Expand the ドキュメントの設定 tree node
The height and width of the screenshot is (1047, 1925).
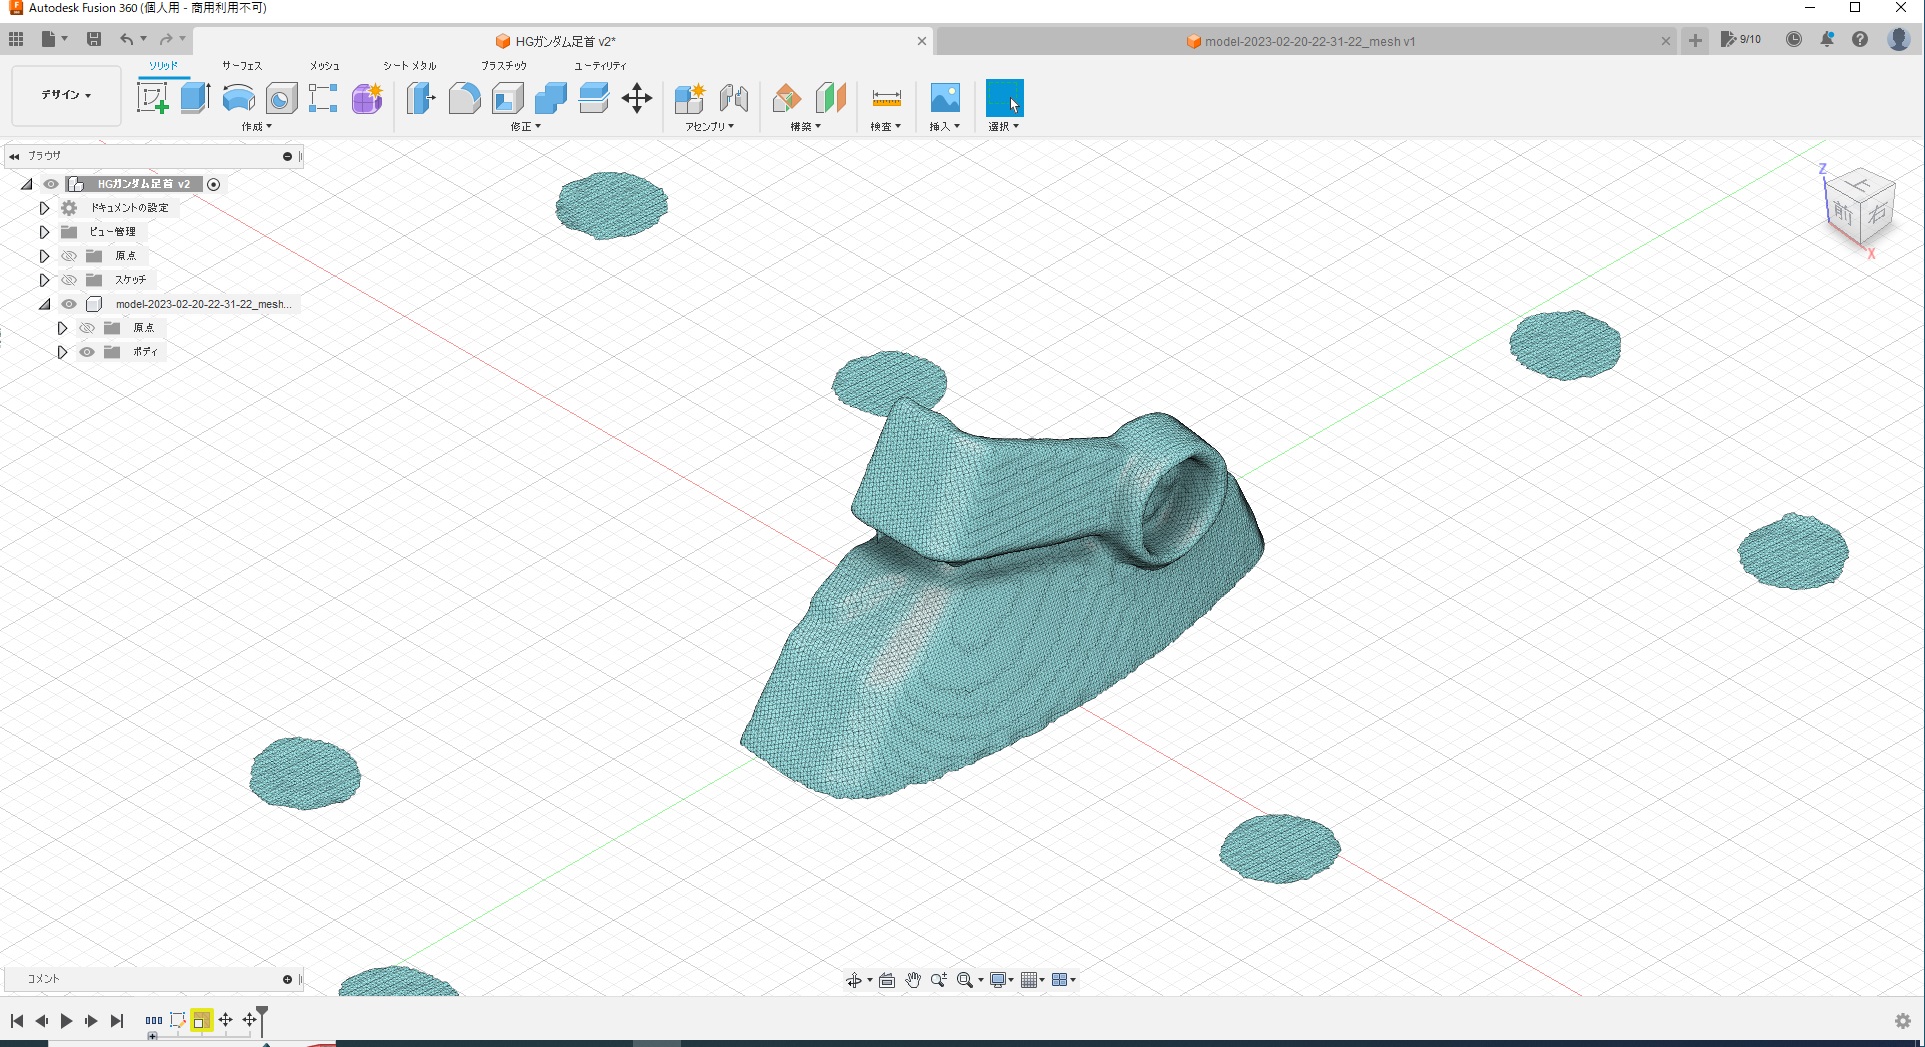[44, 208]
